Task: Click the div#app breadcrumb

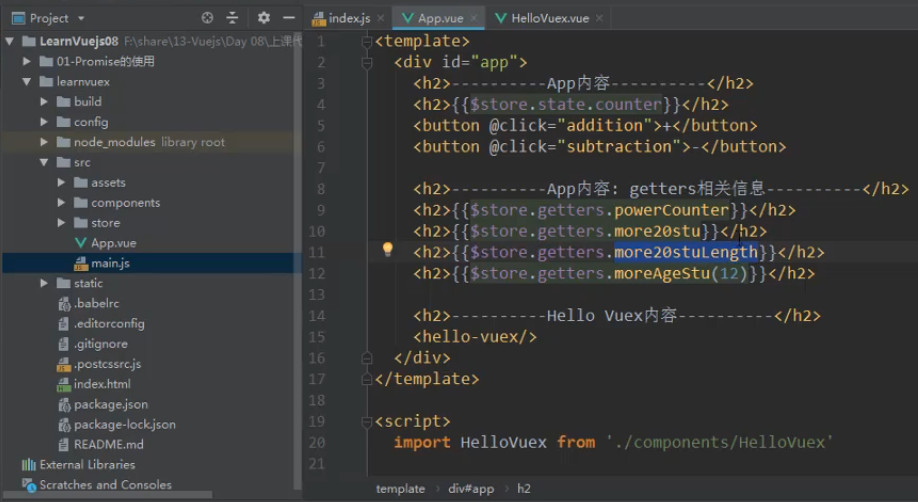Action: tap(471, 489)
